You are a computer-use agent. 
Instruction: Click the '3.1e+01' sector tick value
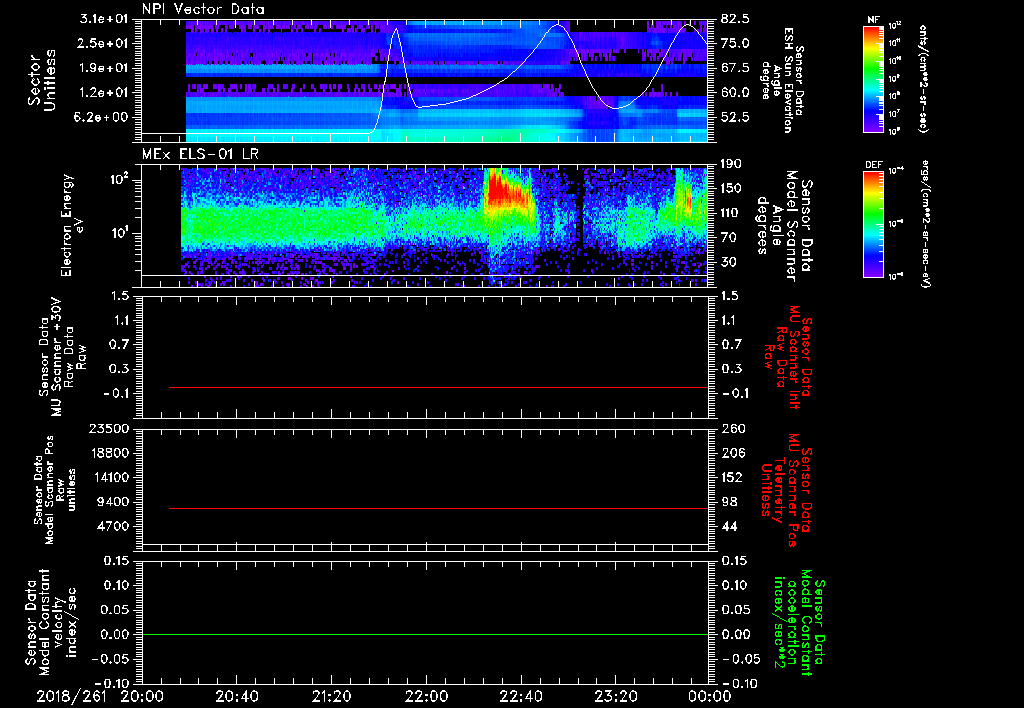pos(104,19)
